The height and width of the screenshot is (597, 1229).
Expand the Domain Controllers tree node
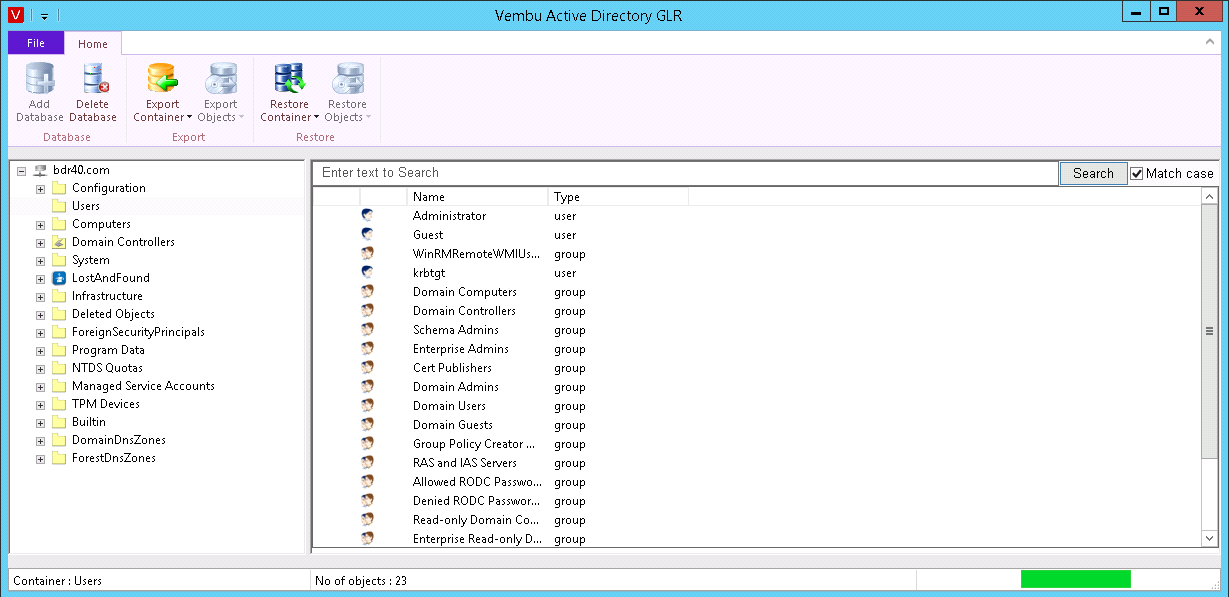point(40,242)
